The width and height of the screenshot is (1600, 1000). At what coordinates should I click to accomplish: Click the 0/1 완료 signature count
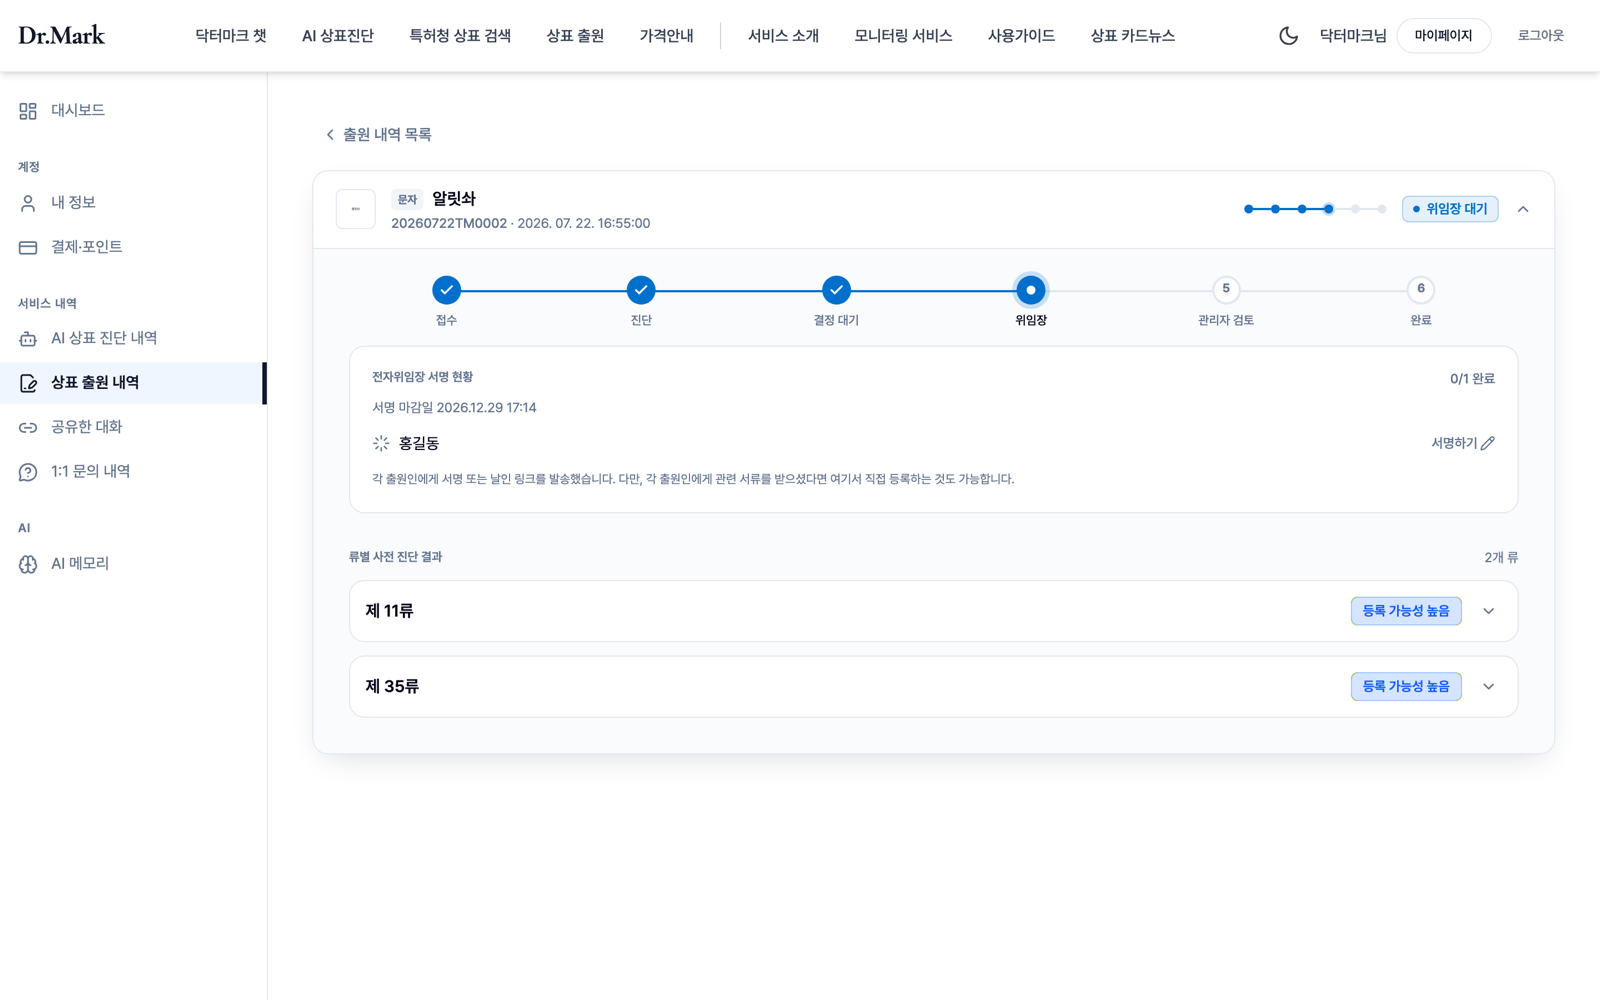(1472, 379)
